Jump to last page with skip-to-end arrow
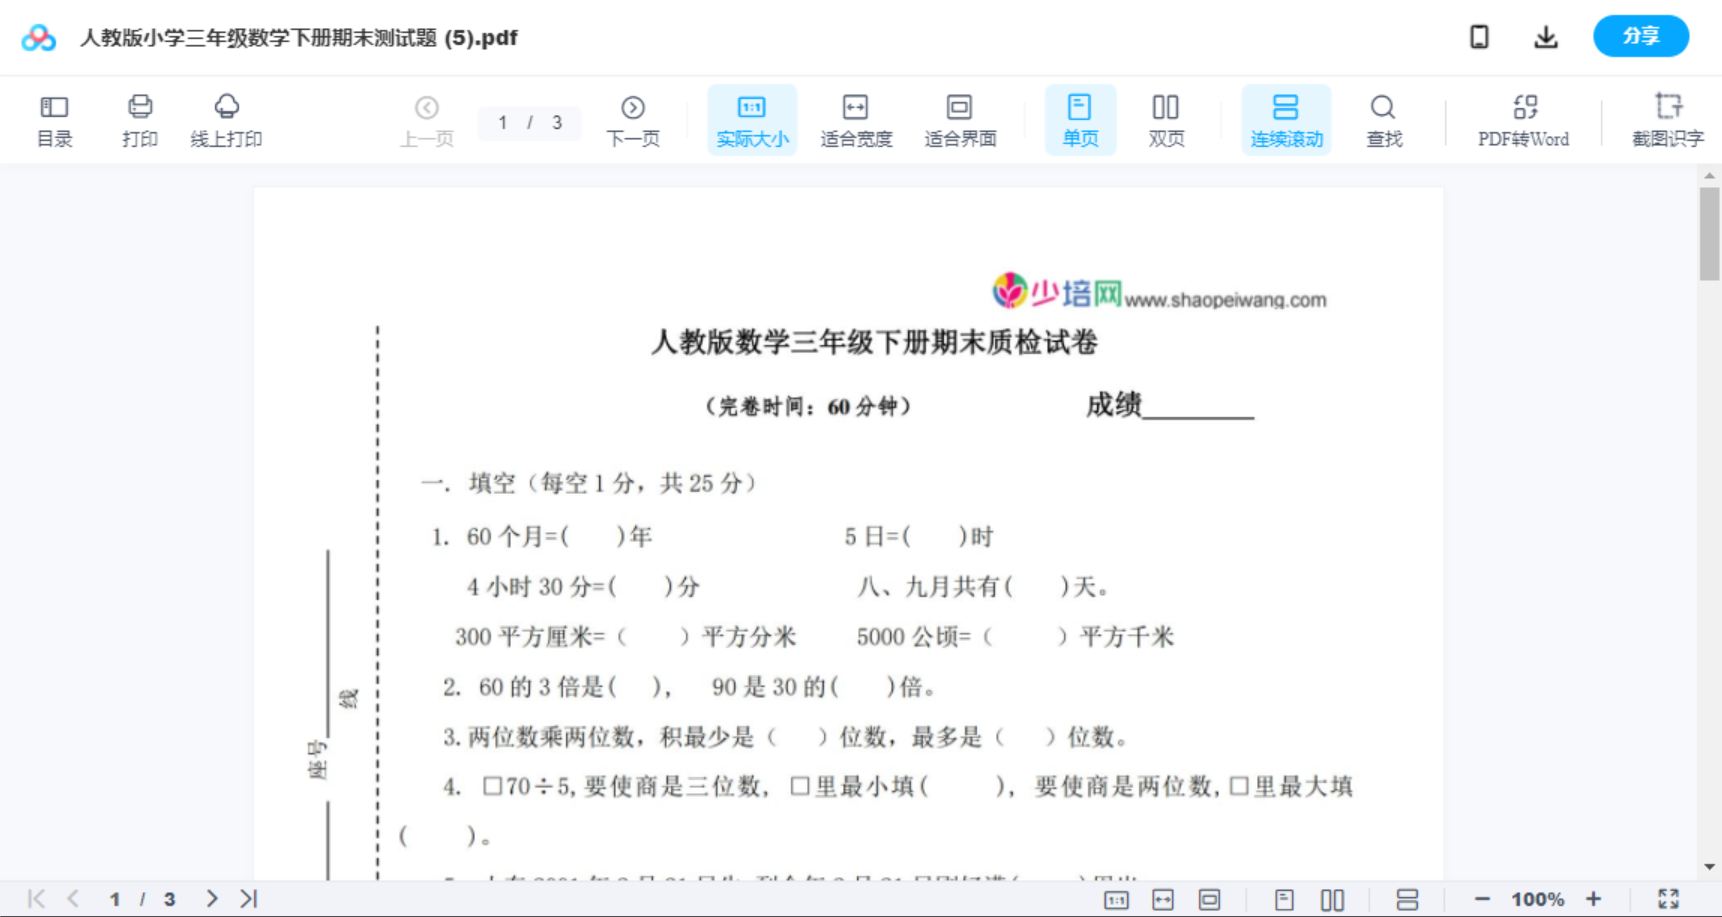This screenshot has width=1722, height=917. 246,898
